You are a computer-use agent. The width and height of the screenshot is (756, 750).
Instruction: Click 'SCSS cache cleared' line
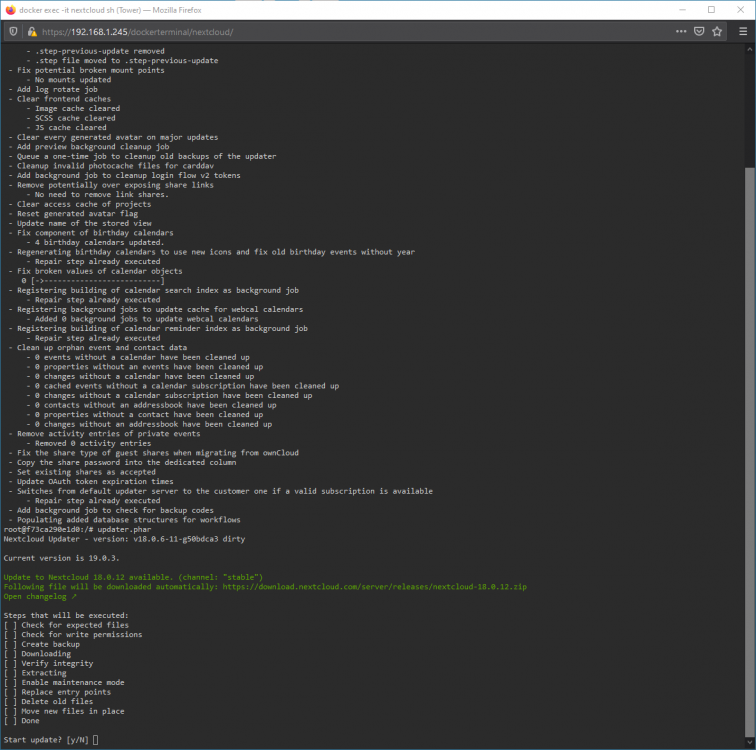[75, 118]
